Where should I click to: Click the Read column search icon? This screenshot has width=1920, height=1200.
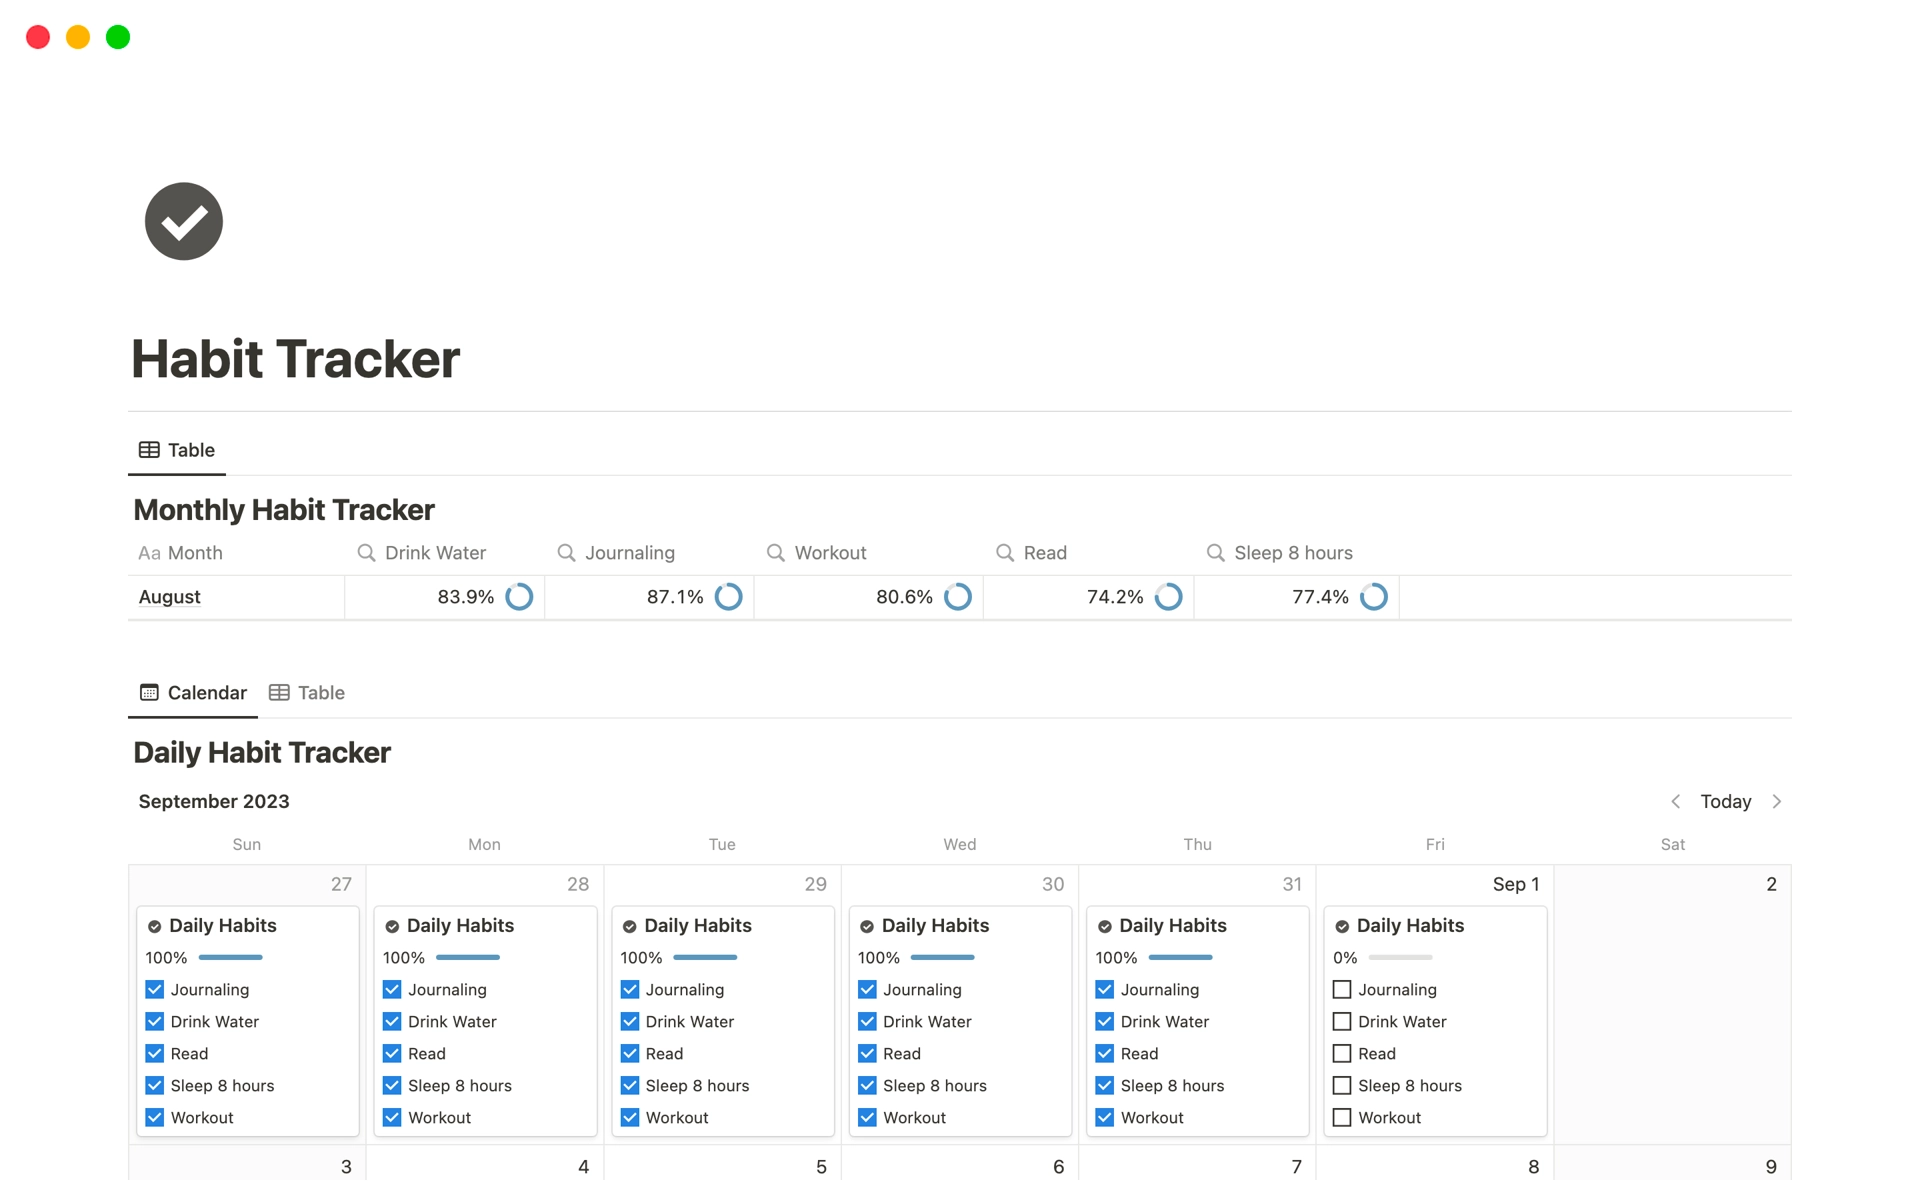pyautogui.click(x=1005, y=552)
